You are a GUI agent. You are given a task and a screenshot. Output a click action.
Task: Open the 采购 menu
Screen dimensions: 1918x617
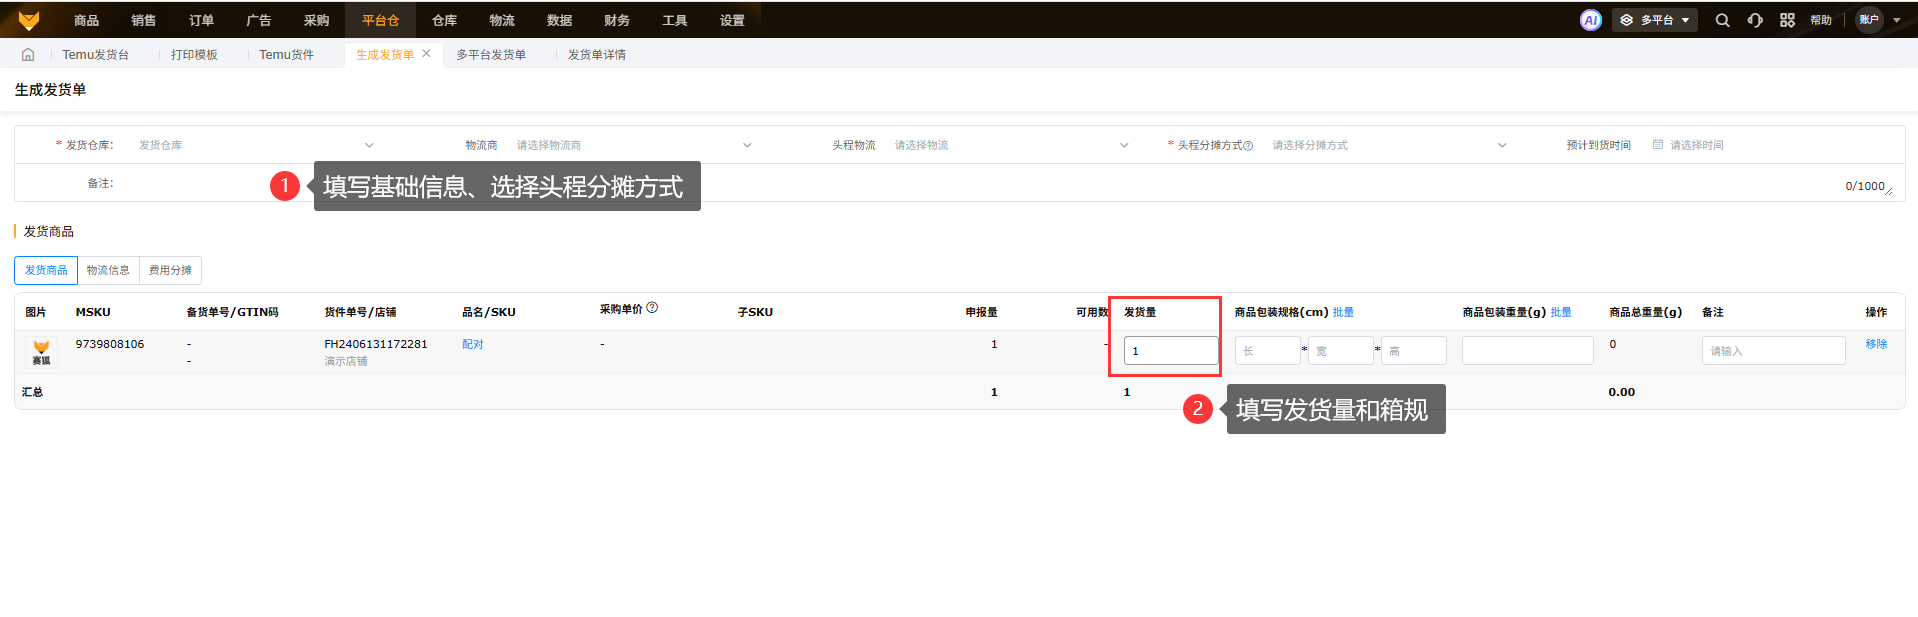[x=316, y=20]
